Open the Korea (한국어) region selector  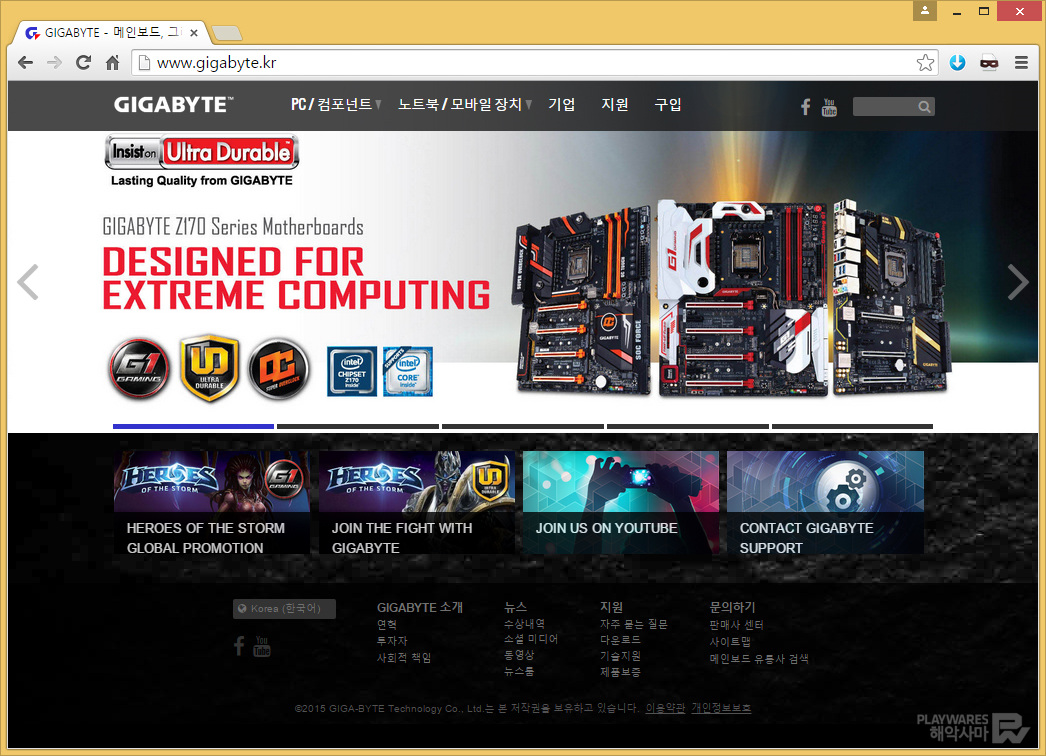(x=284, y=609)
